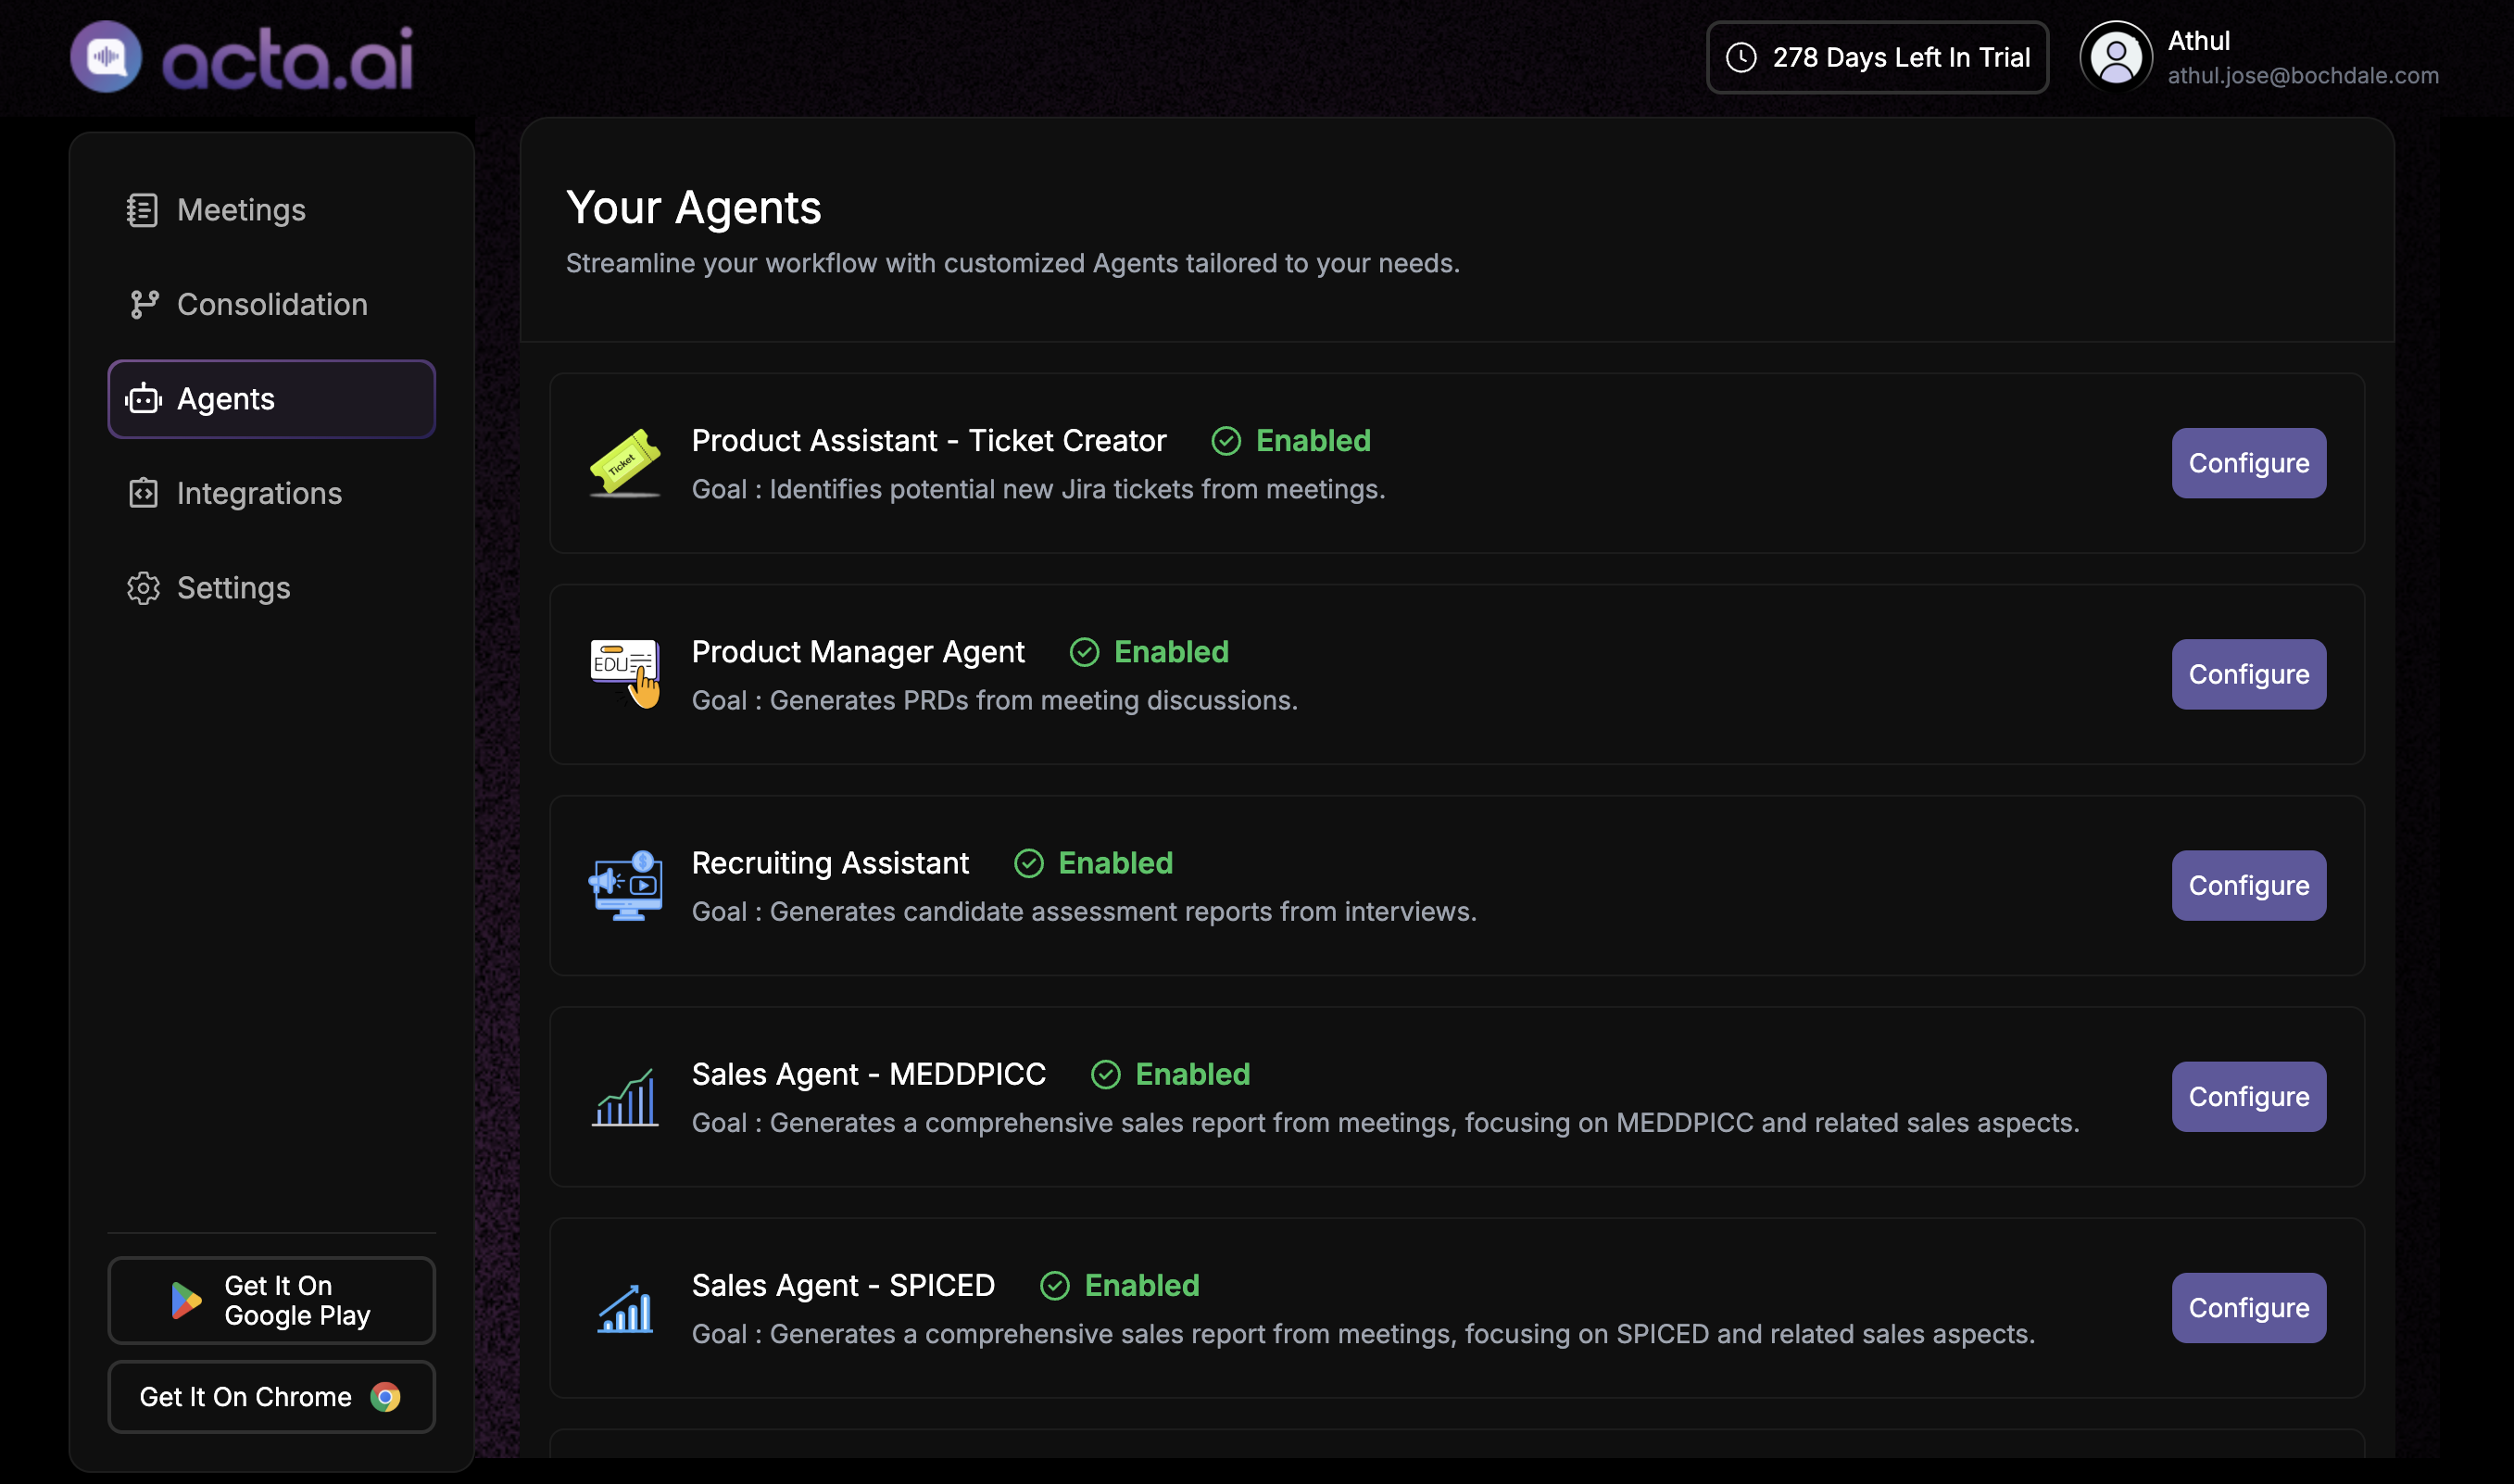Screen dimensions: 2514x1484
Task: Click the Your Agents heading
Action: [693, 207]
